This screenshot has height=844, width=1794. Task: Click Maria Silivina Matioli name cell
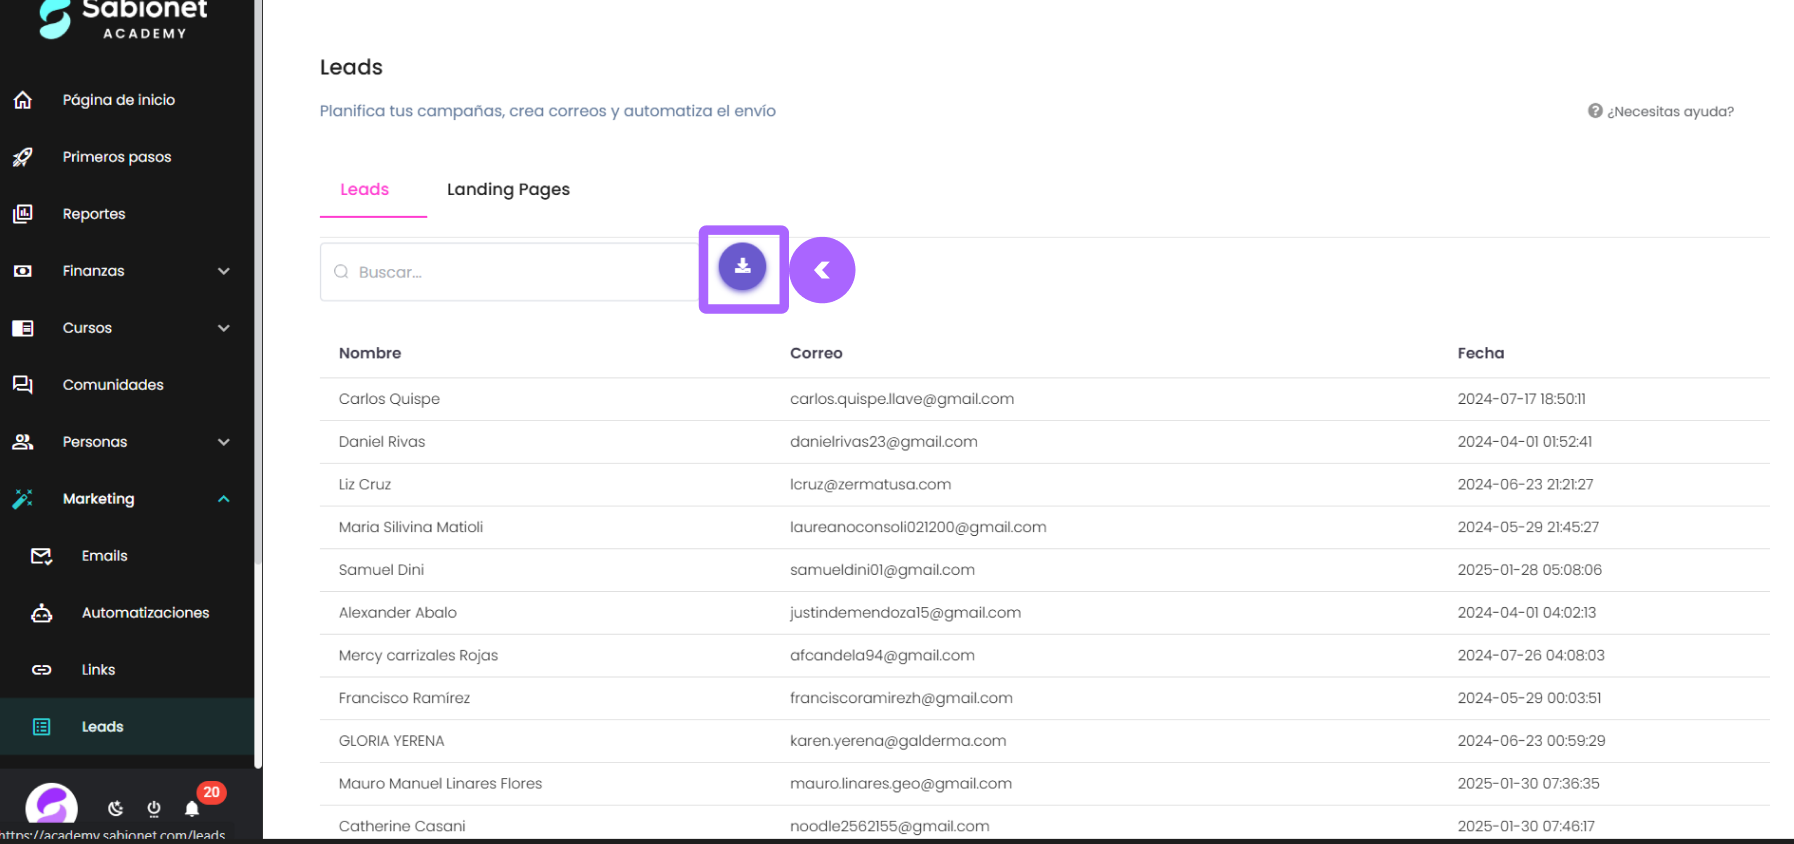coord(411,527)
